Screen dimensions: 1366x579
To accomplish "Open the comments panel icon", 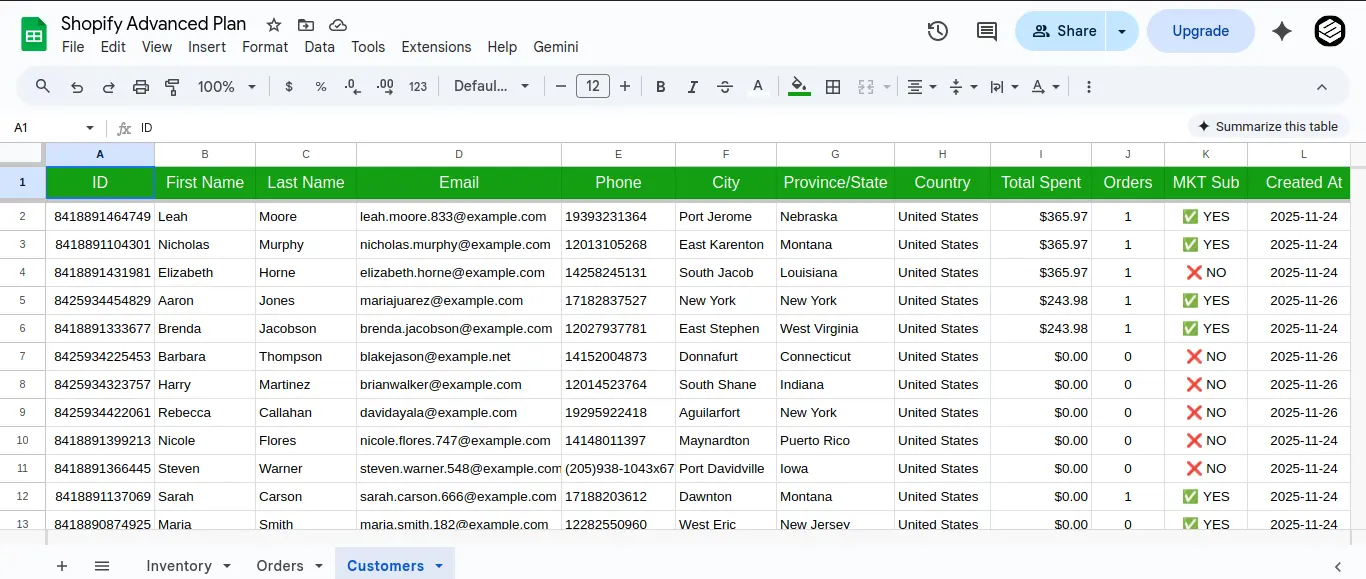I will (986, 31).
